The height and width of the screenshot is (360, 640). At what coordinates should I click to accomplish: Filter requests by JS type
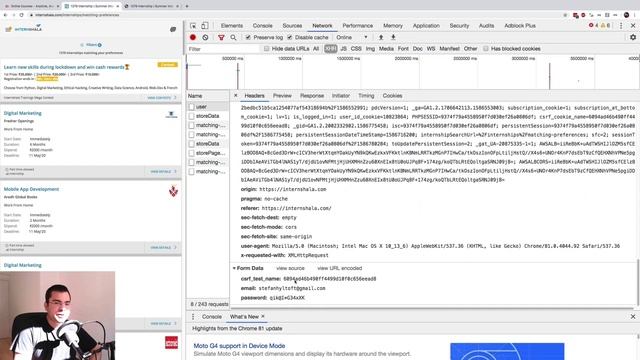tap(343, 49)
